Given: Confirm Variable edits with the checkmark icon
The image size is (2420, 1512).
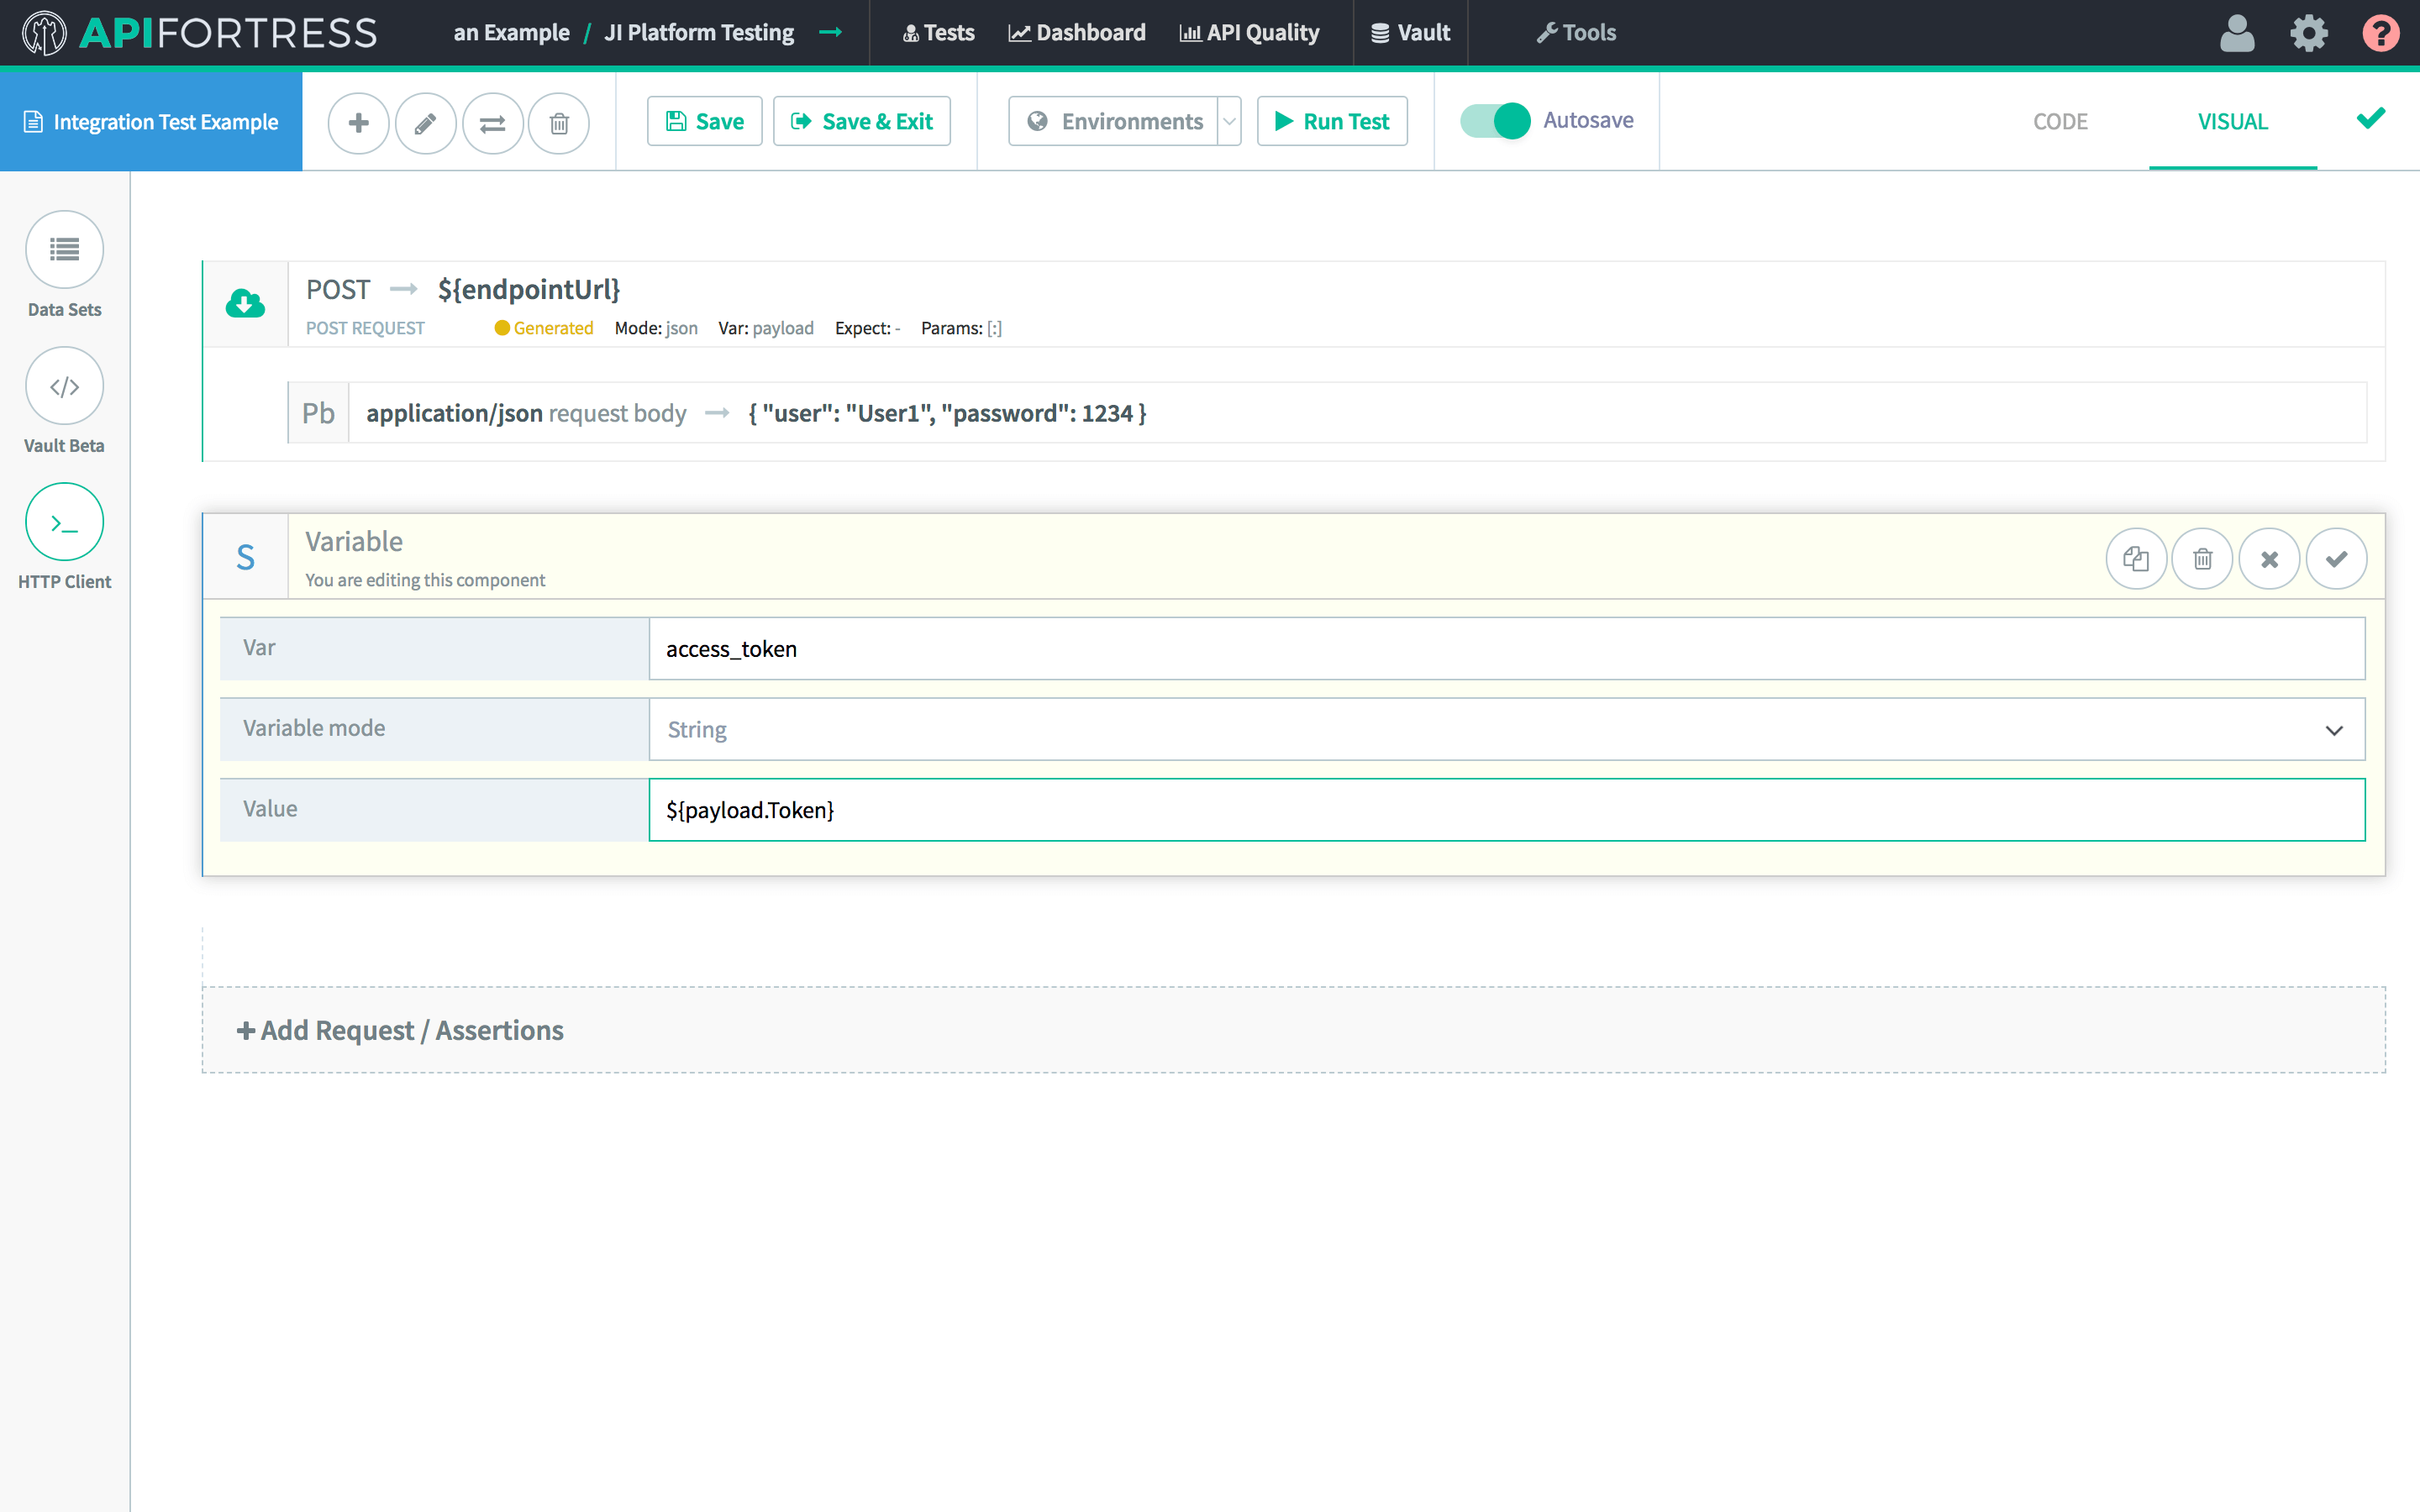Looking at the screenshot, I should [x=2336, y=558].
